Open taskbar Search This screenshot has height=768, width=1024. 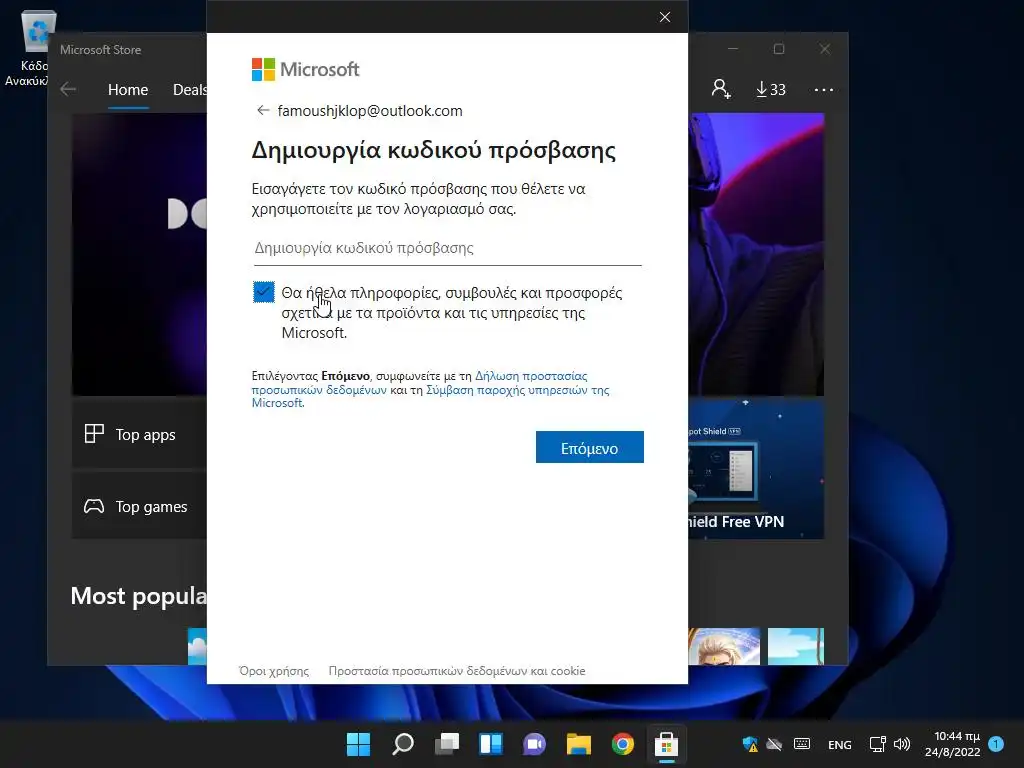(402, 744)
